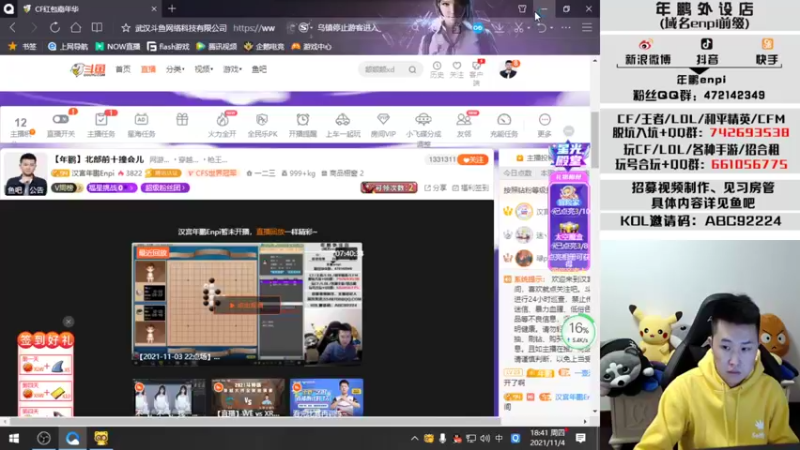The image size is (800, 450).
Task: Open the 超级粉丝团 badge
Action: (x=165, y=188)
